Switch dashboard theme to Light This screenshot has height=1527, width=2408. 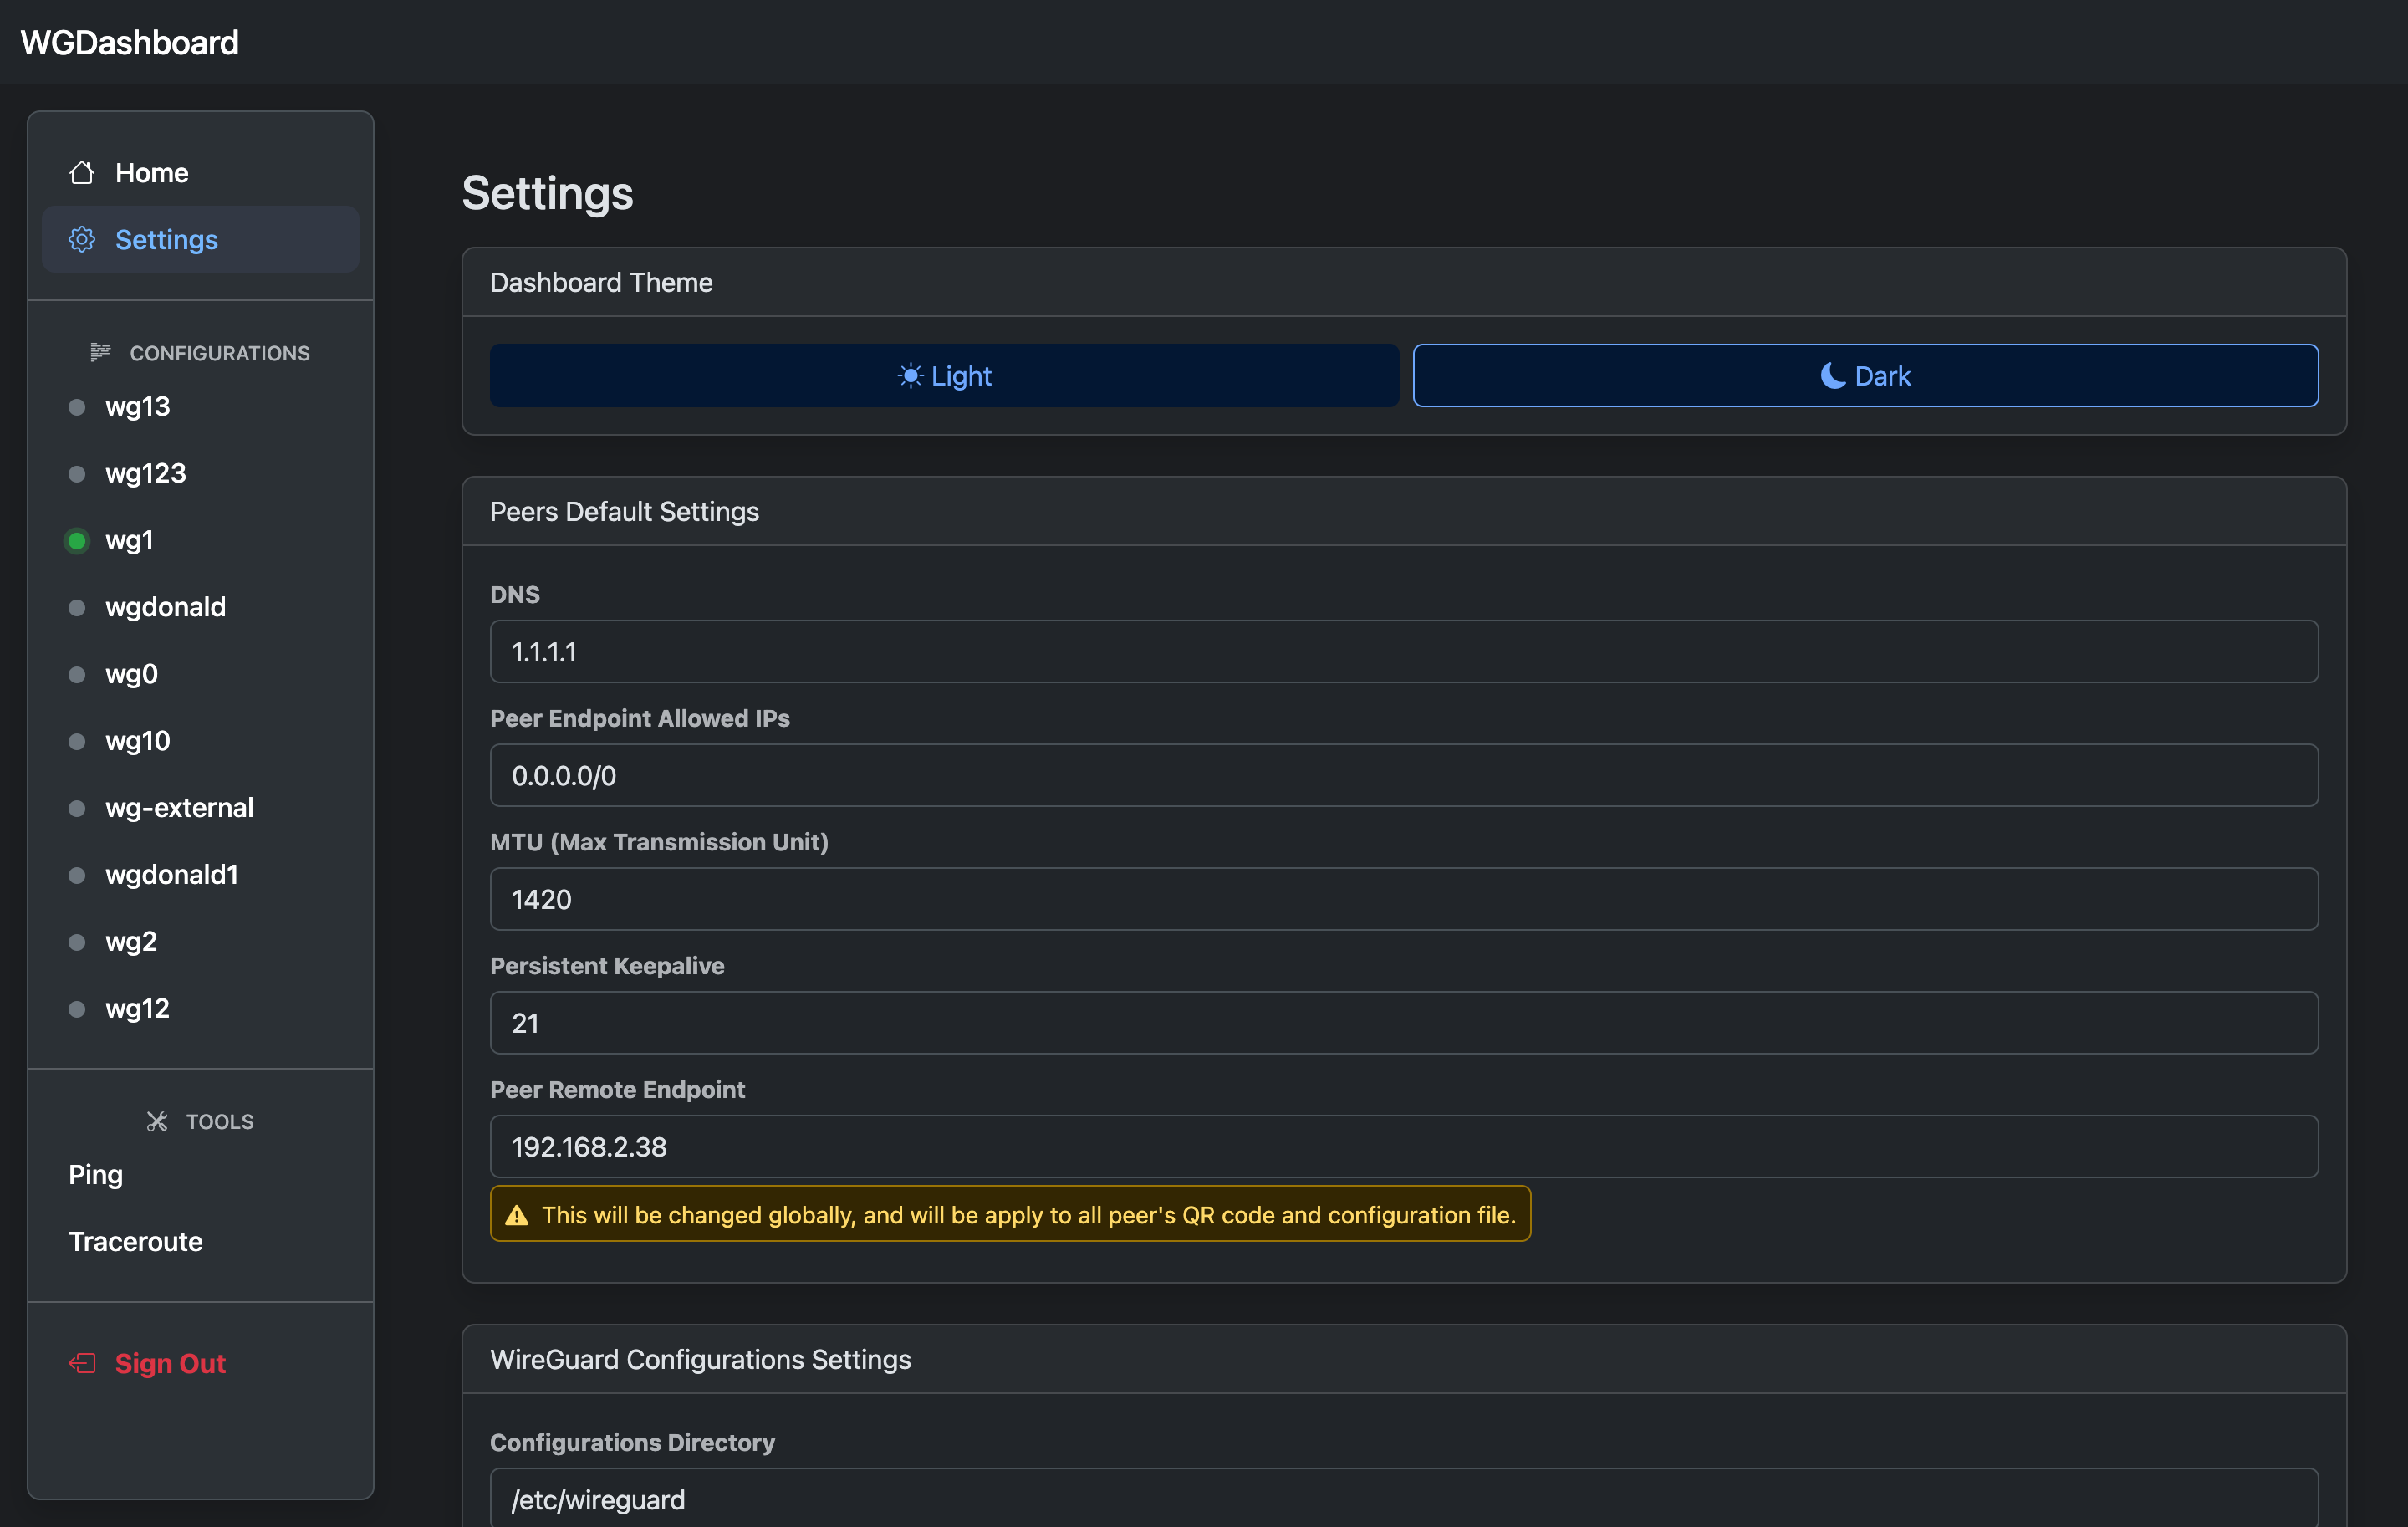click(944, 376)
